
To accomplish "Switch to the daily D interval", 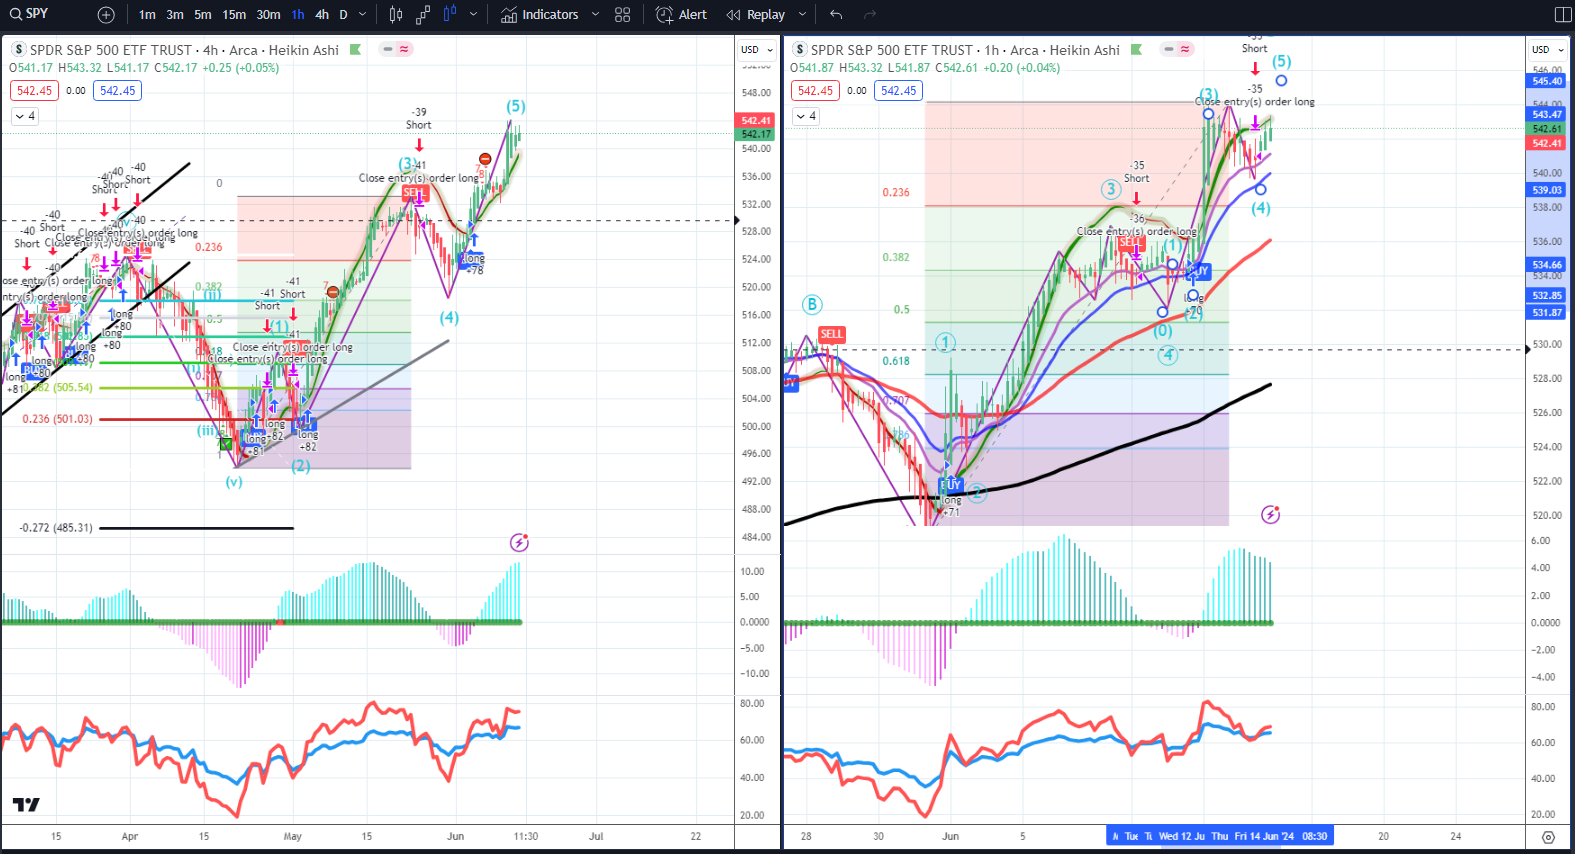I will click(343, 15).
